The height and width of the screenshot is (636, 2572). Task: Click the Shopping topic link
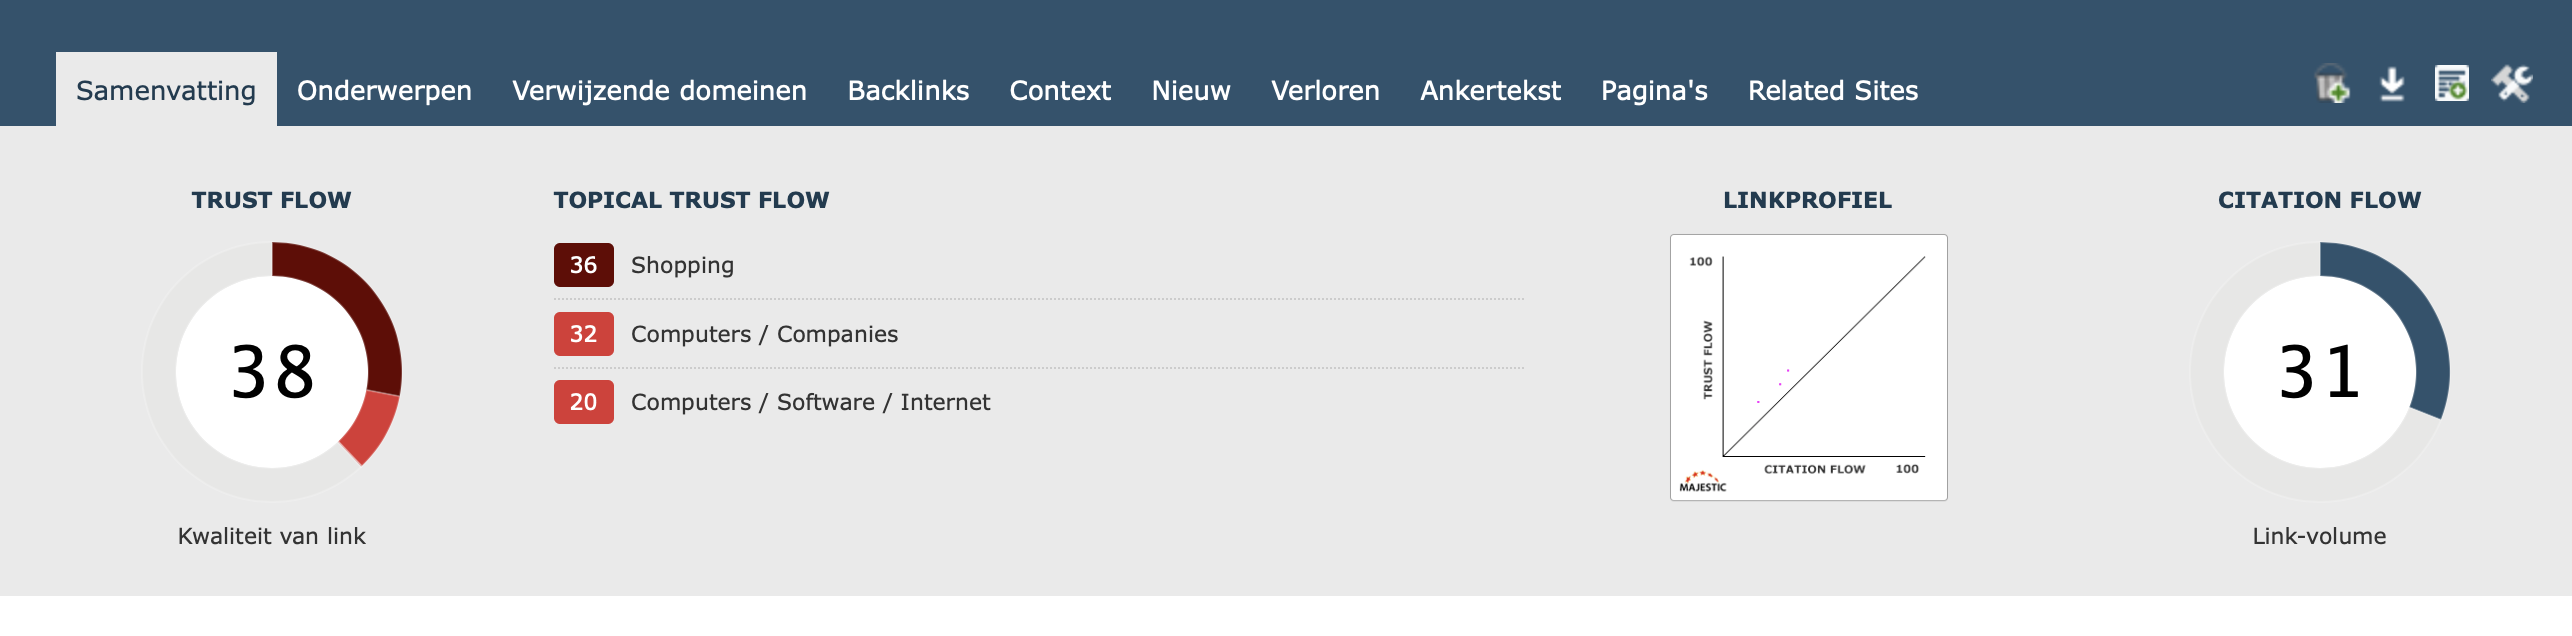(x=682, y=265)
